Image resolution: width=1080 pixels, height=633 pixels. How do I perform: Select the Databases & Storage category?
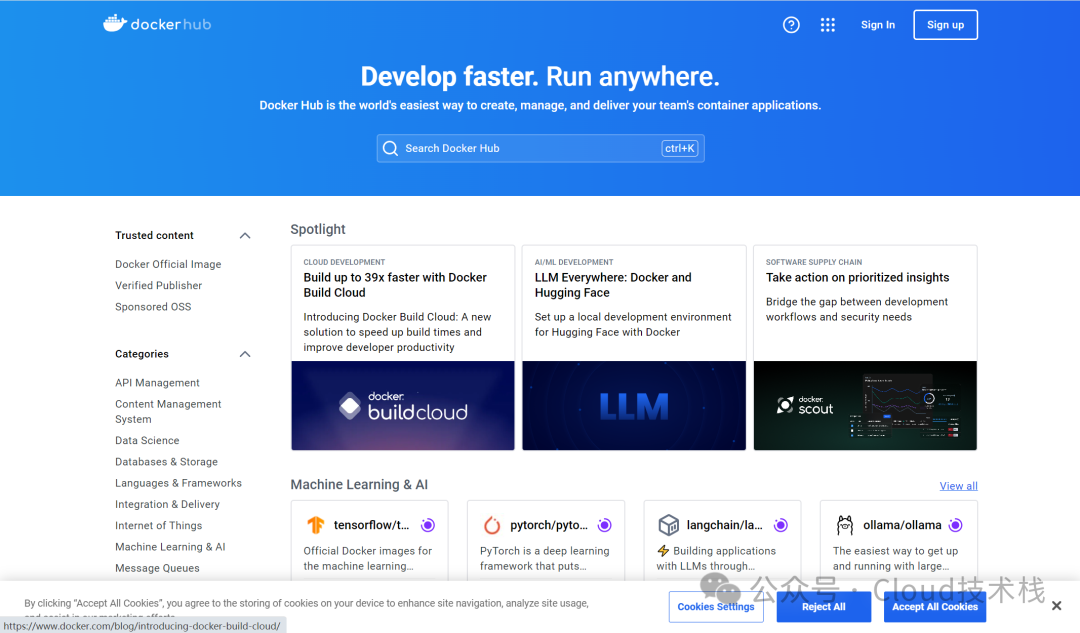coord(166,461)
